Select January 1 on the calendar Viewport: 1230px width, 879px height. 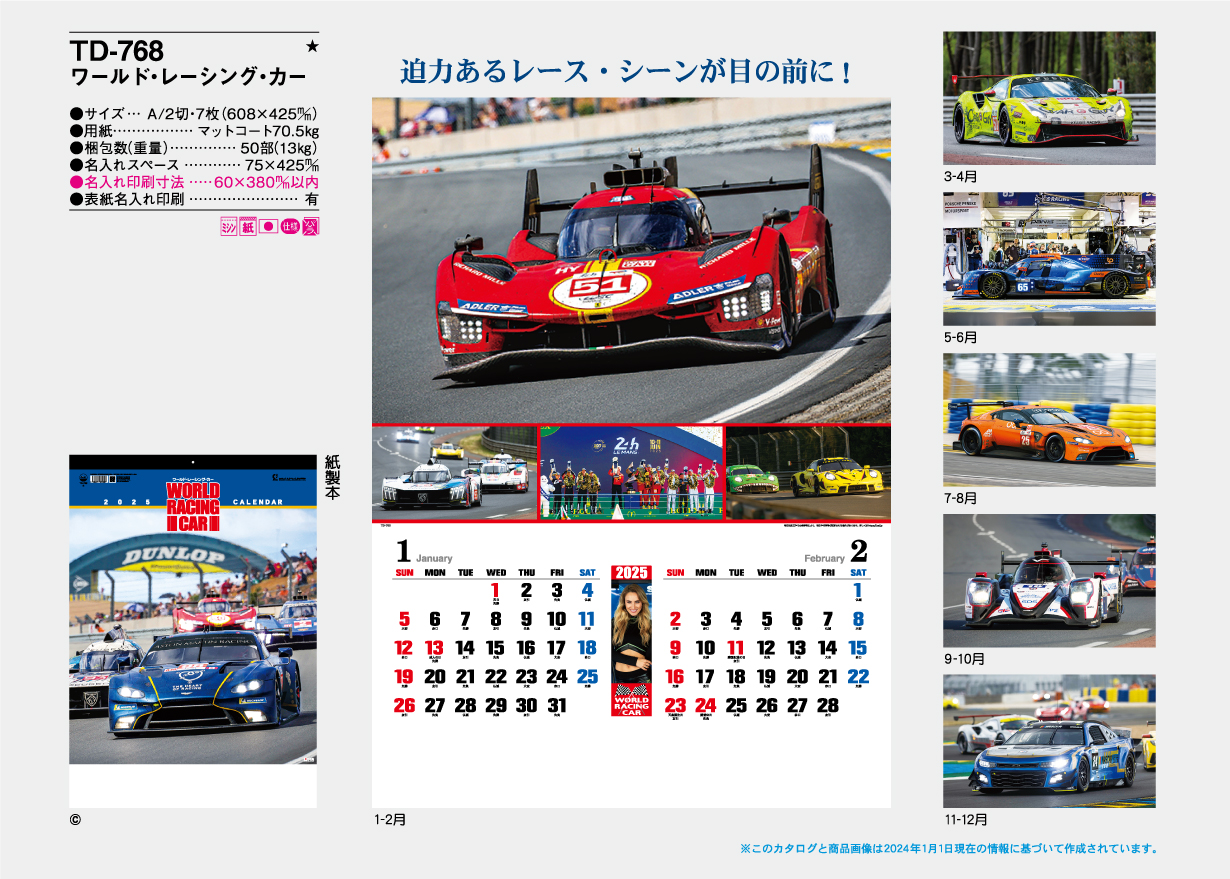[x=495, y=592]
